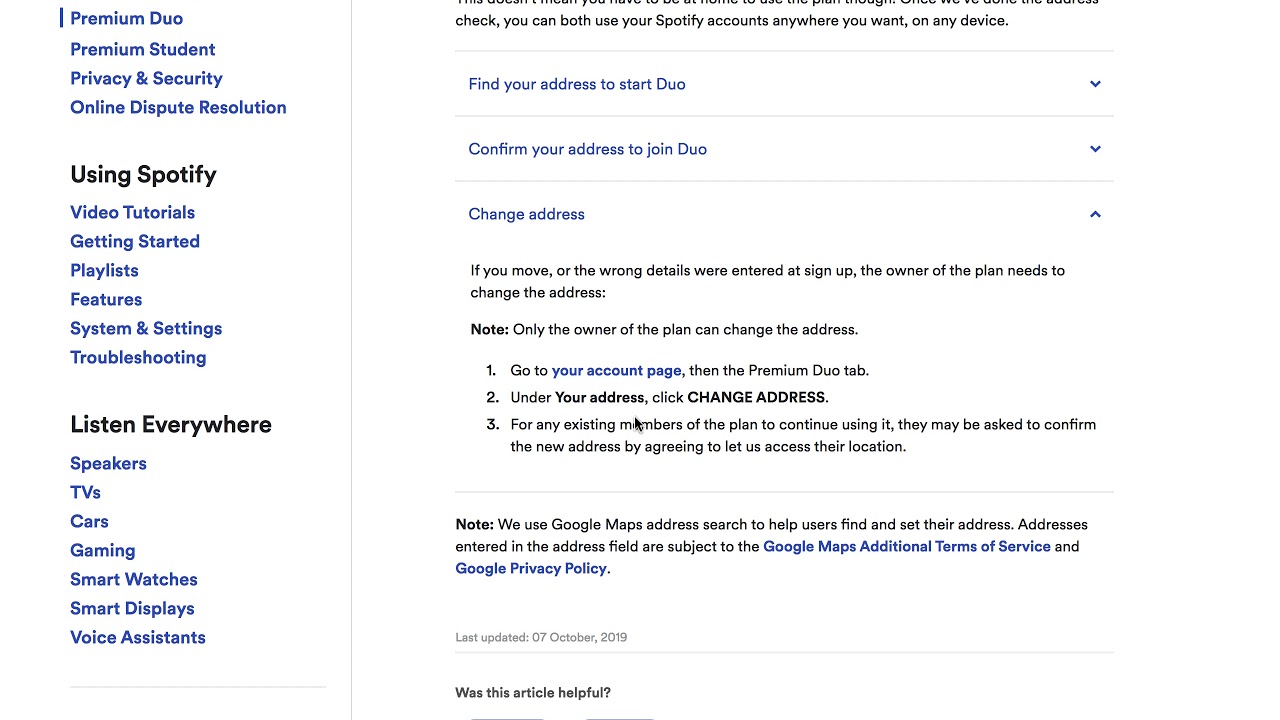Open Smart Watches listening page
Viewport: 1280px width, 720px height.
tap(134, 579)
